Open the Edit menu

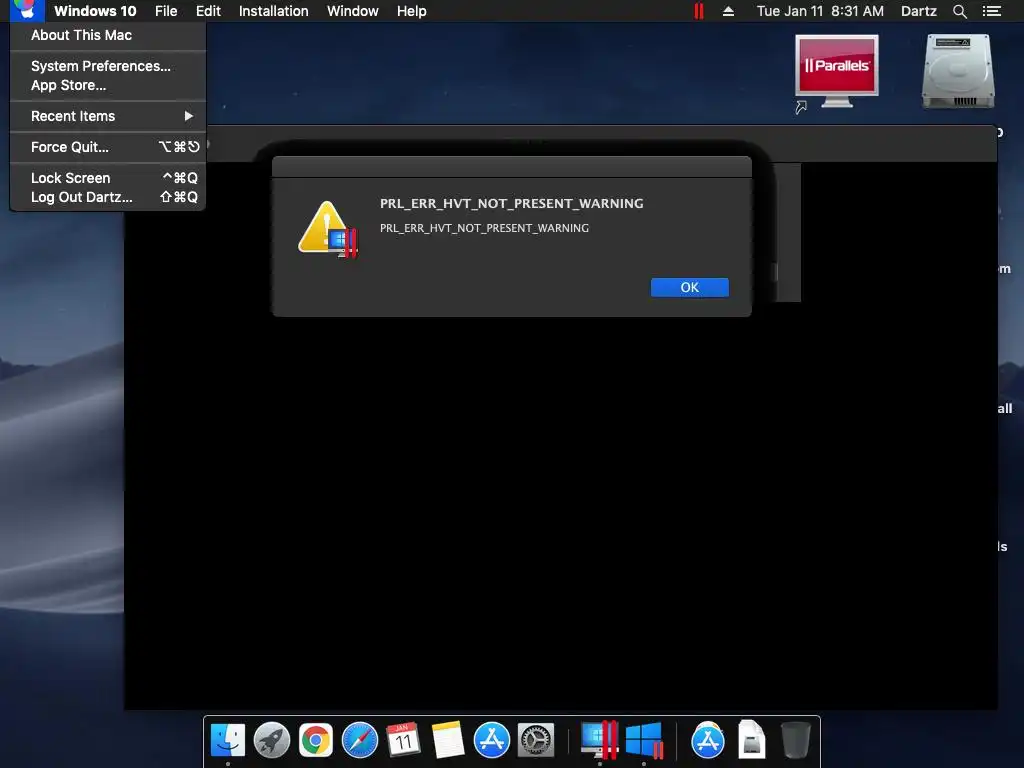(x=208, y=11)
